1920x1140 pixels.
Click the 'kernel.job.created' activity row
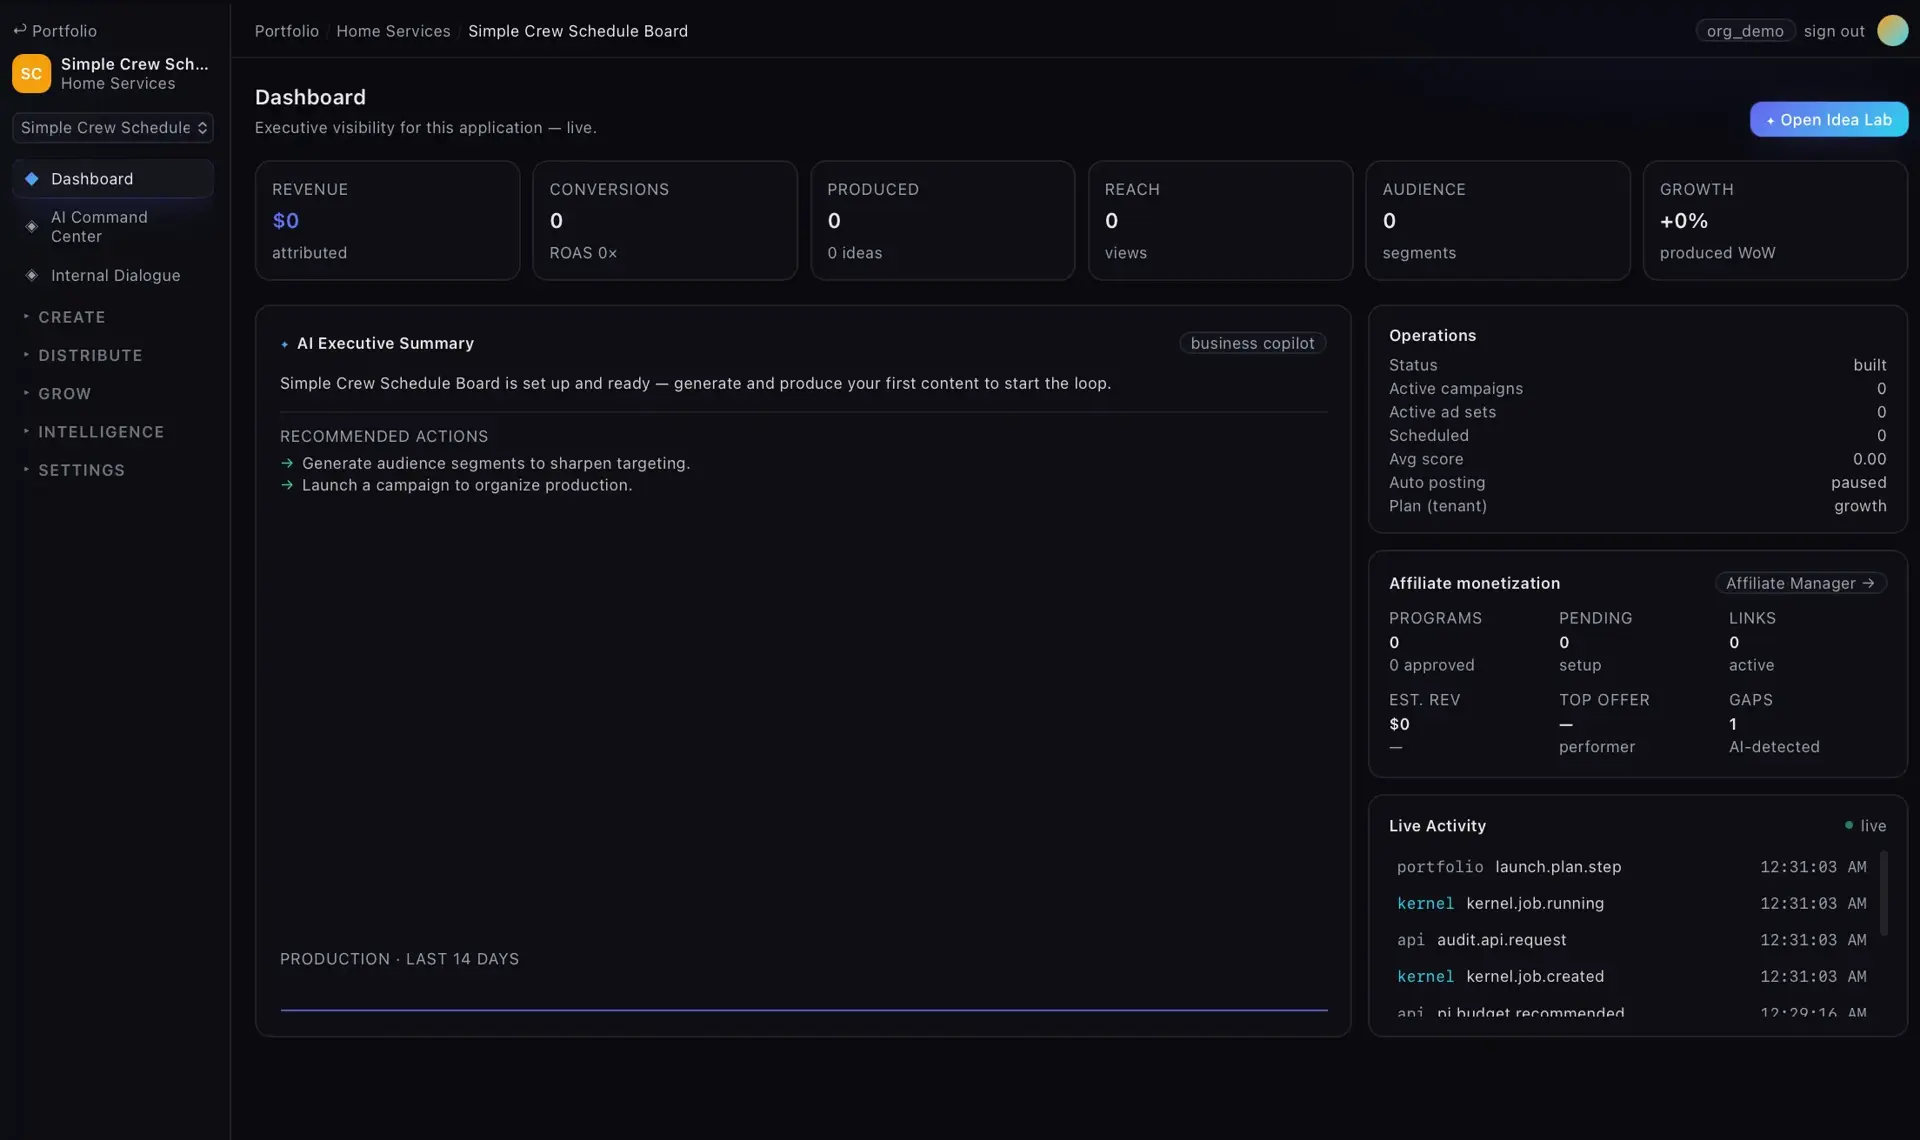pos(1631,976)
